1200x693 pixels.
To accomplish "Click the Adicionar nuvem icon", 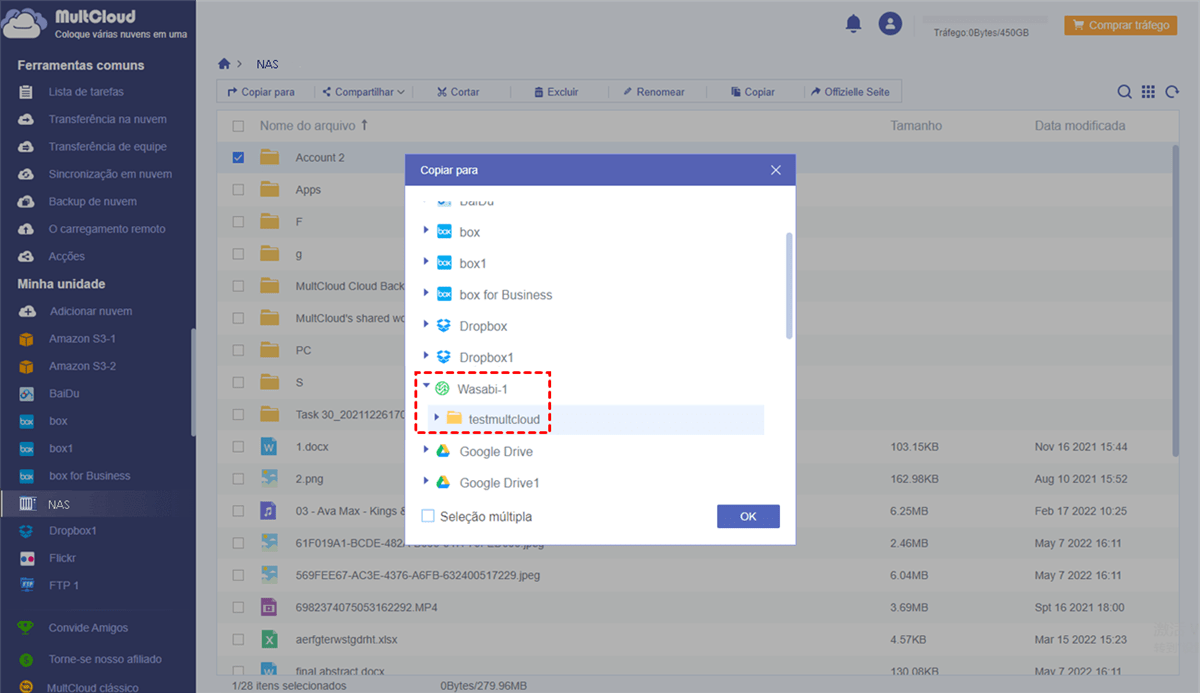I will [x=27, y=311].
